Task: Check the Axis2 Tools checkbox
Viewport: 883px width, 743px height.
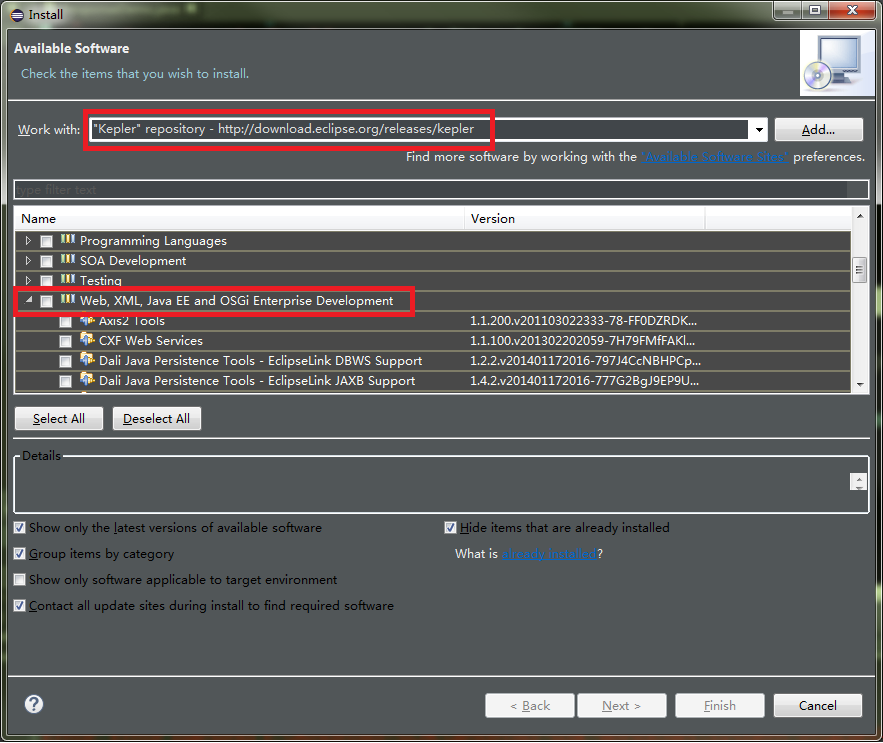Action: [x=65, y=322]
